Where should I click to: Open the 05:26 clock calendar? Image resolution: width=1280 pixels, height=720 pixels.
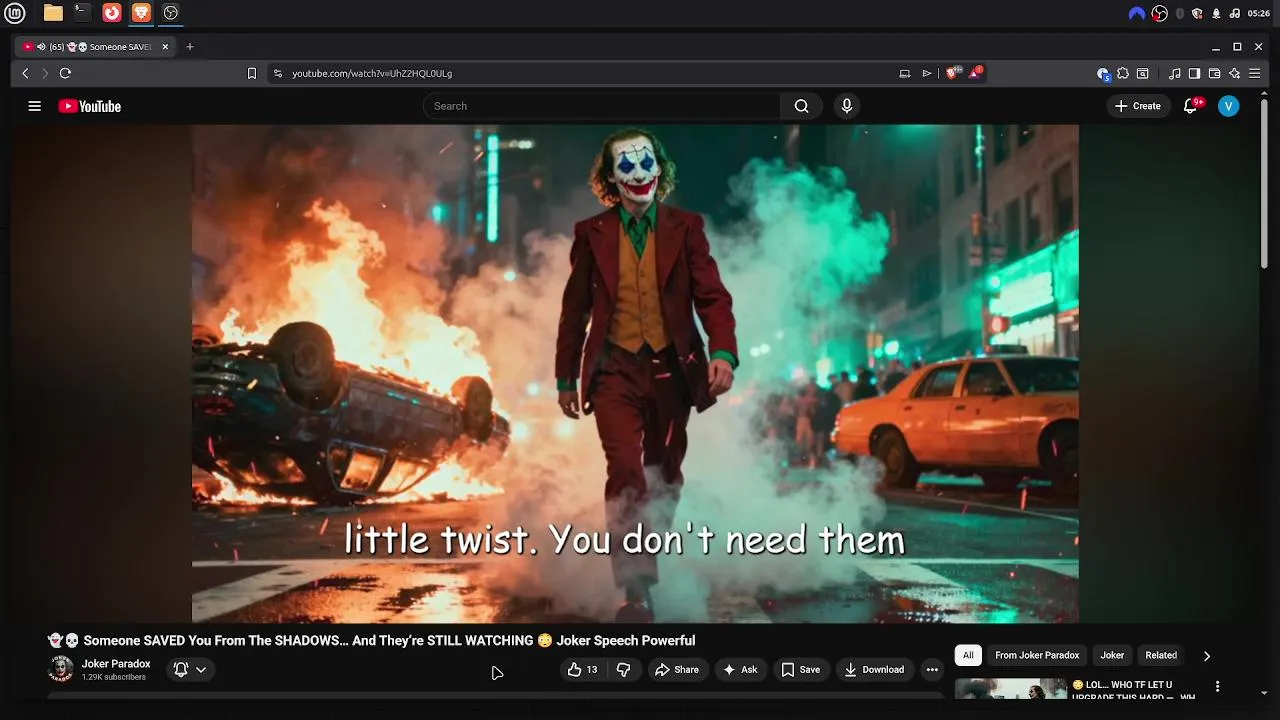coord(1259,13)
